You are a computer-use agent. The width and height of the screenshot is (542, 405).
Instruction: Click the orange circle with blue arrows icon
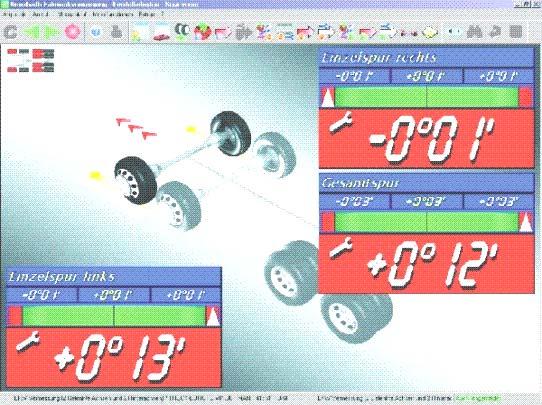coord(285,32)
